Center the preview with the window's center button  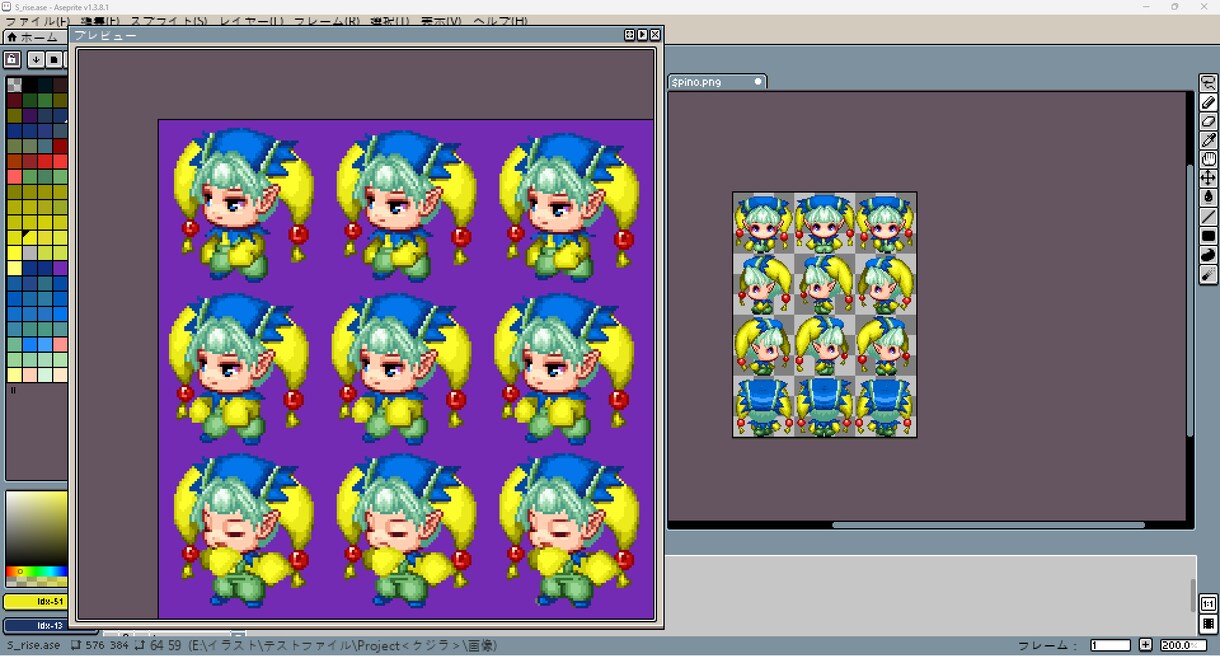point(629,35)
